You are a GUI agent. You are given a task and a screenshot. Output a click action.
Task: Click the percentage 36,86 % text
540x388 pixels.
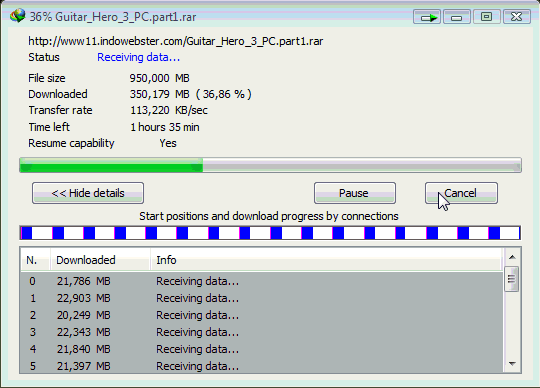(x=224, y=94)
